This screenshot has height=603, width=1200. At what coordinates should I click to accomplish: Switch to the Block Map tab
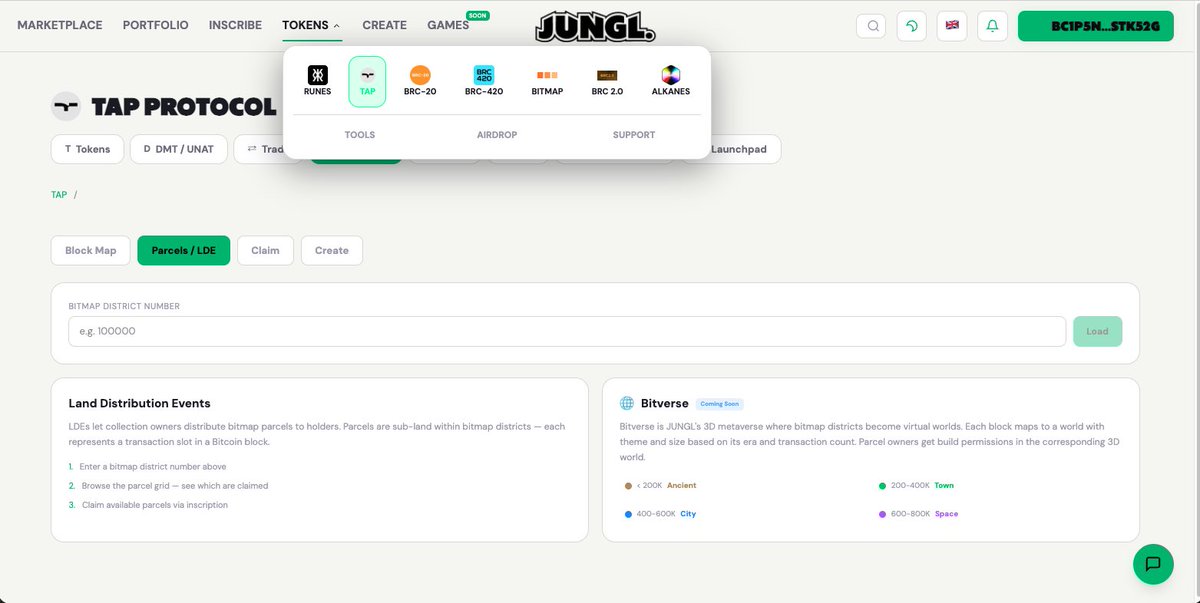91,250
